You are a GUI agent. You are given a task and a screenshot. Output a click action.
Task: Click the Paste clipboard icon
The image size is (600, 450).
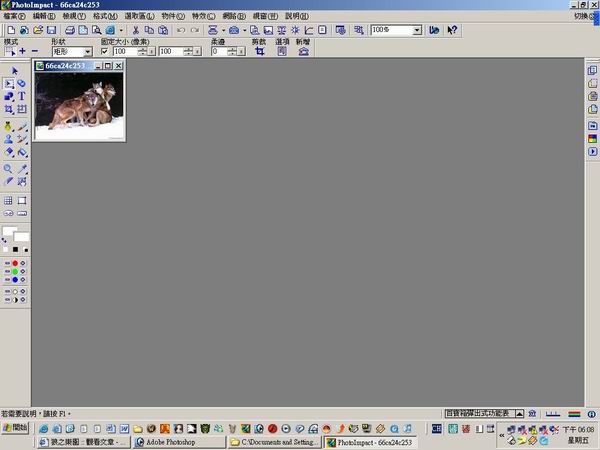[x=163, y=30]
